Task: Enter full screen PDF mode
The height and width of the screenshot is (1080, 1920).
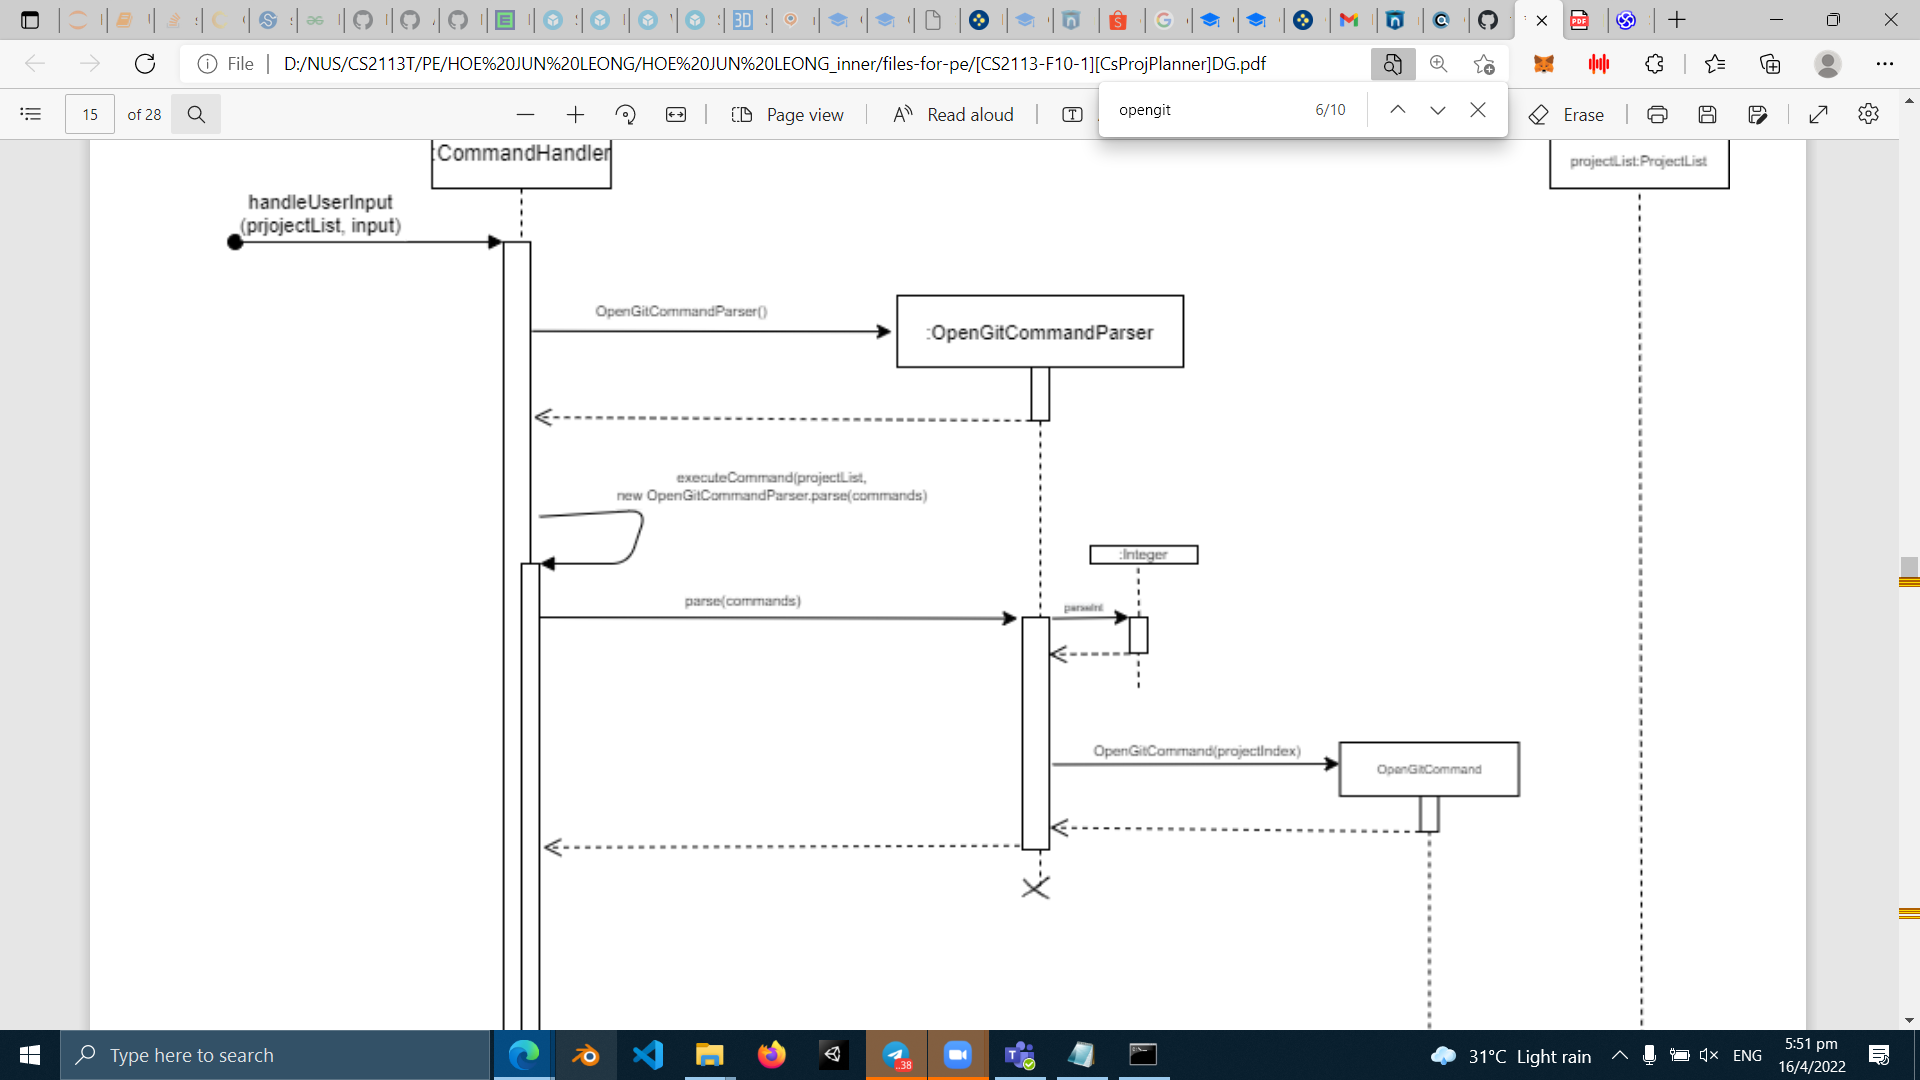Action: coord(1818,114)
